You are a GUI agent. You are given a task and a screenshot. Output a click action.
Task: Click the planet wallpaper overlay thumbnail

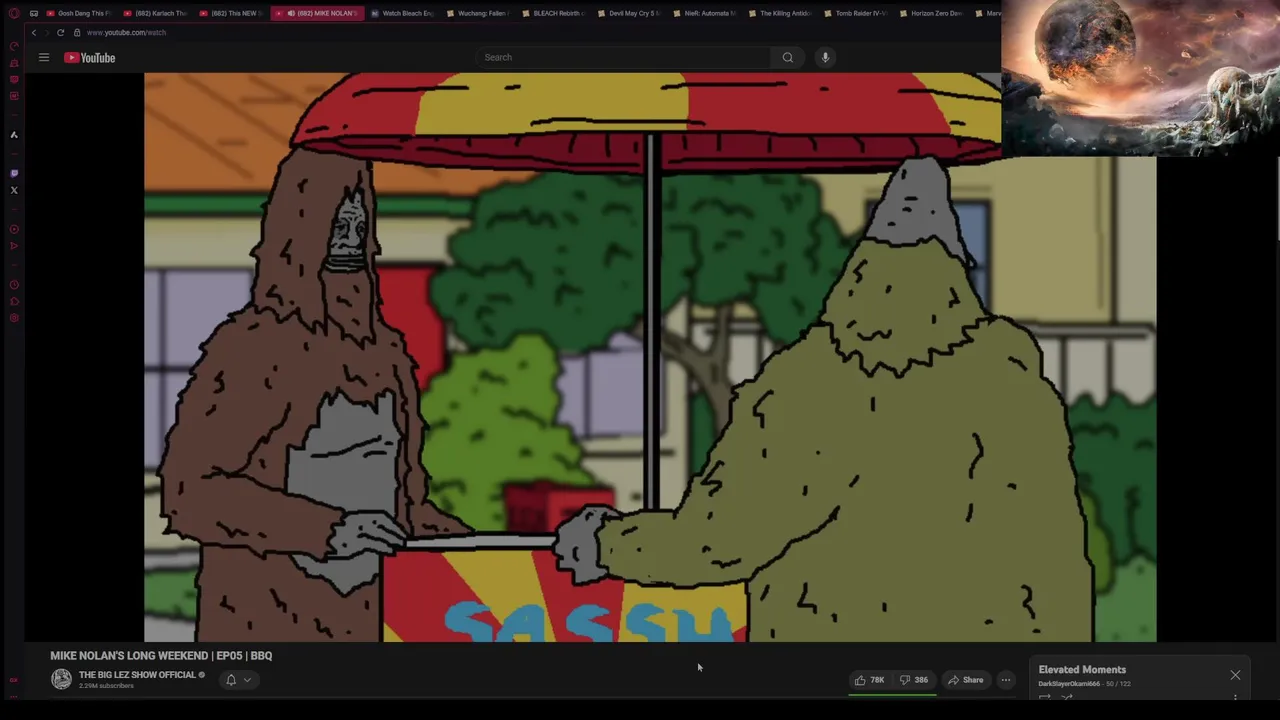click(x=1140, y=78)
